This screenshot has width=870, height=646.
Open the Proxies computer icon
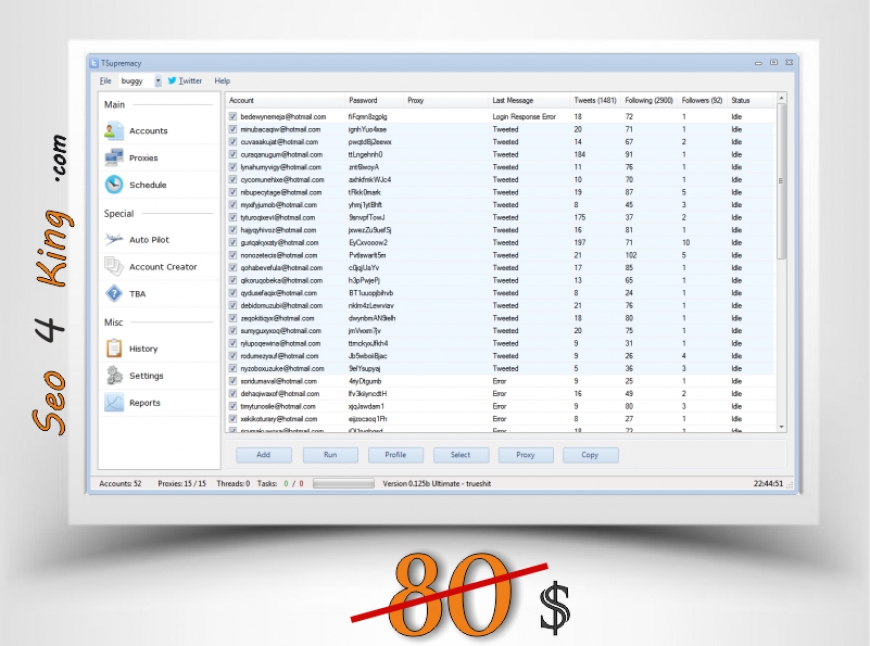point(114,158)
